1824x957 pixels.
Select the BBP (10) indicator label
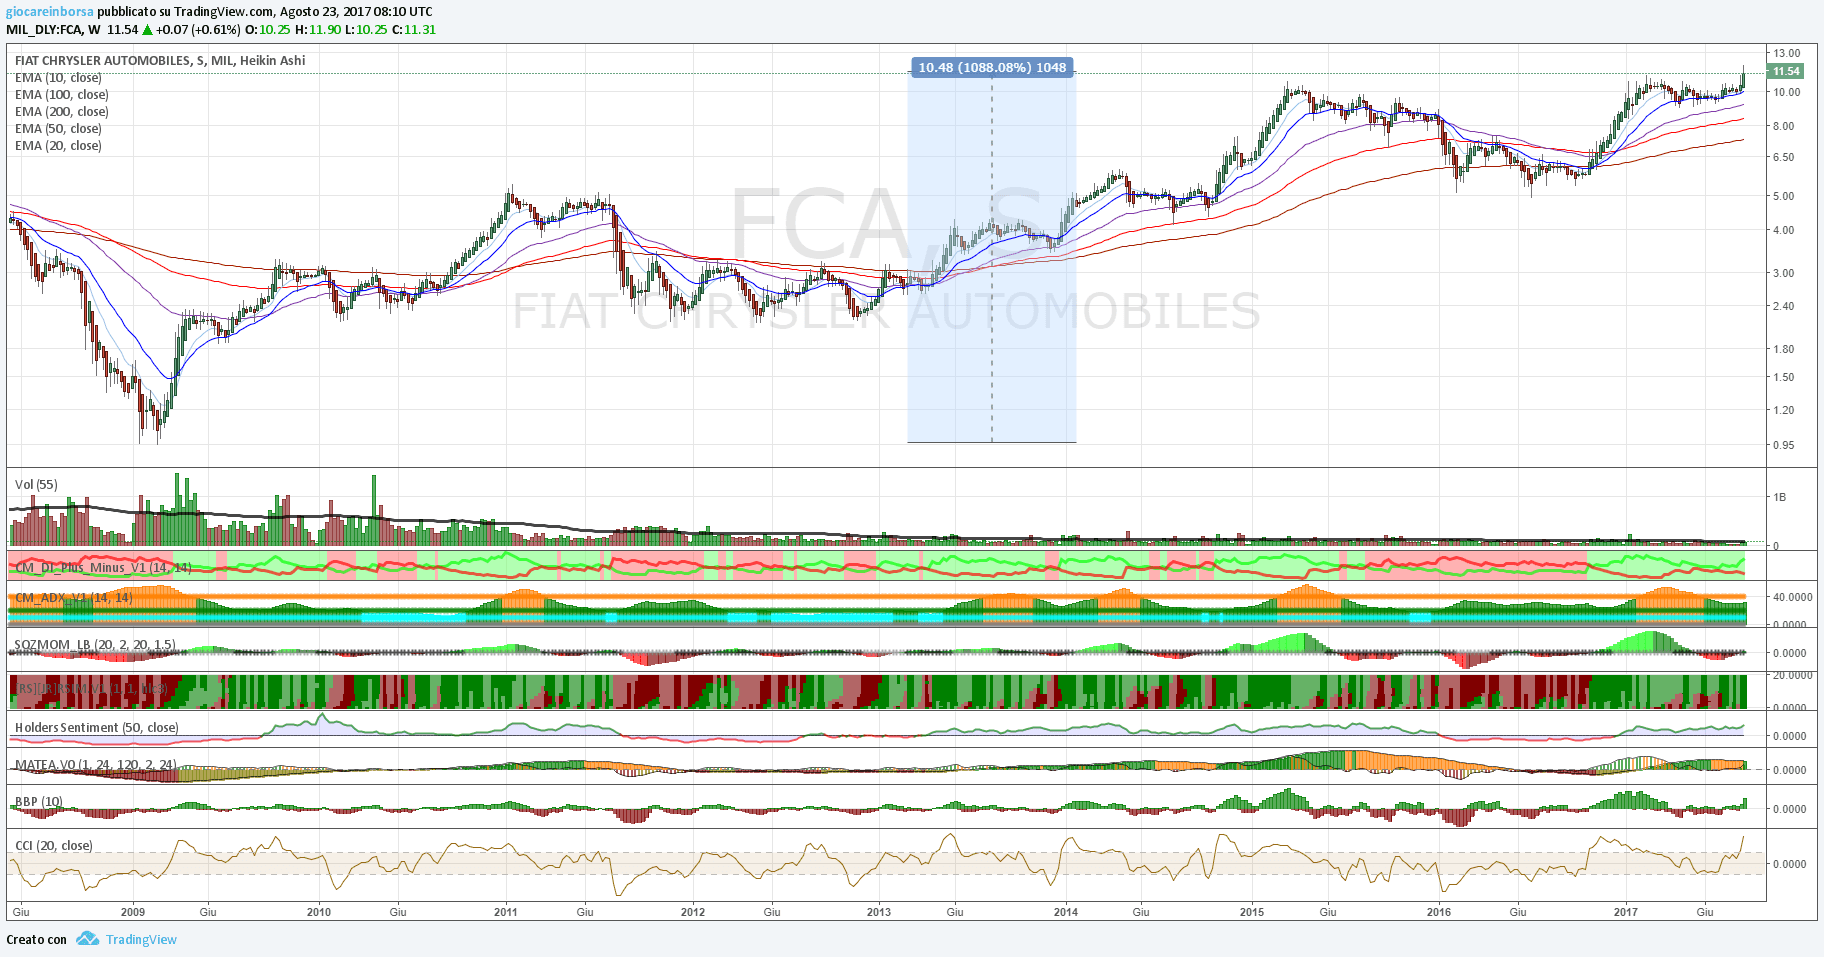(38, 801)
